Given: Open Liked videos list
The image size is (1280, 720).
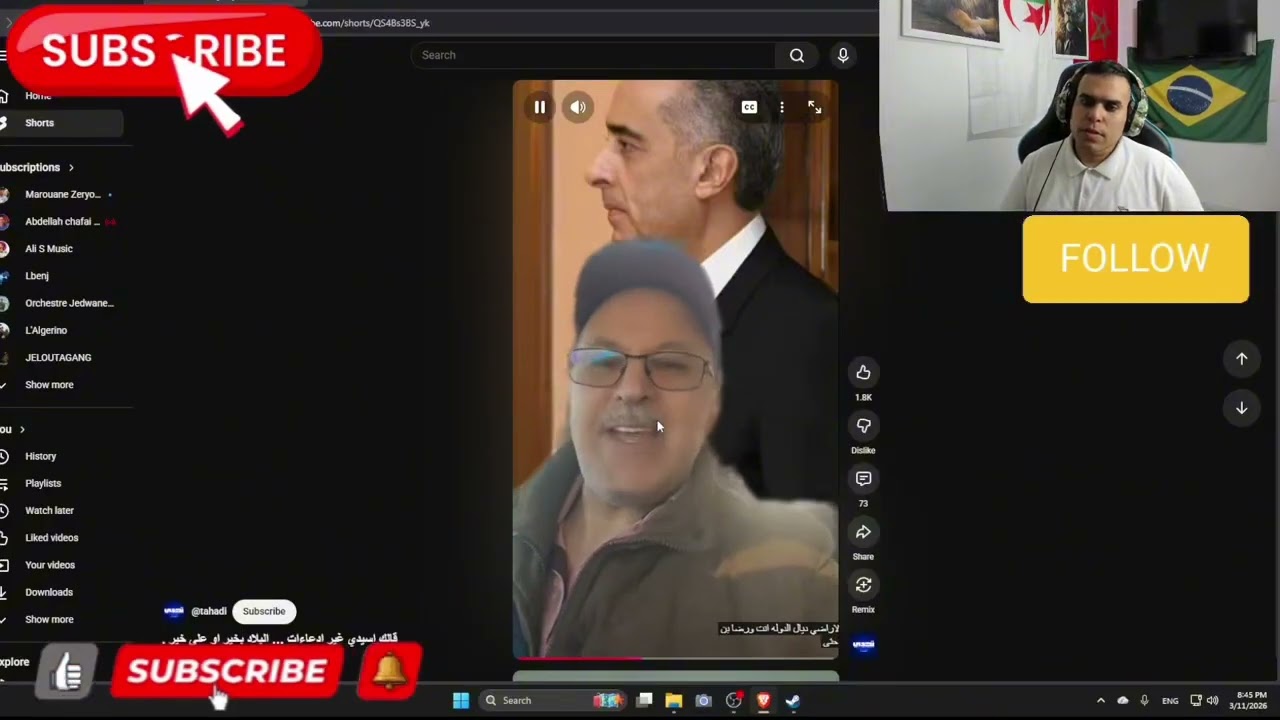Looking at the screenshot, I should coord(52,538).
